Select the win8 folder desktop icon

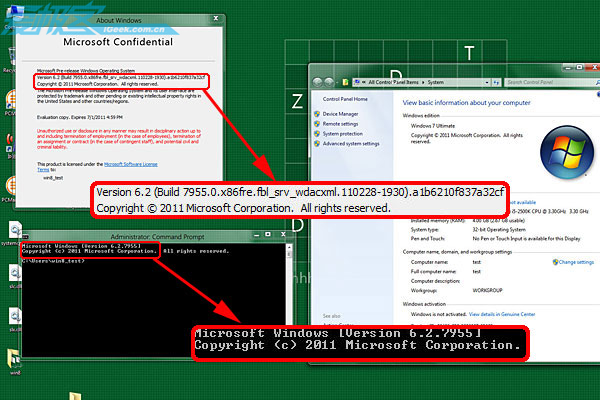point(15,361)
